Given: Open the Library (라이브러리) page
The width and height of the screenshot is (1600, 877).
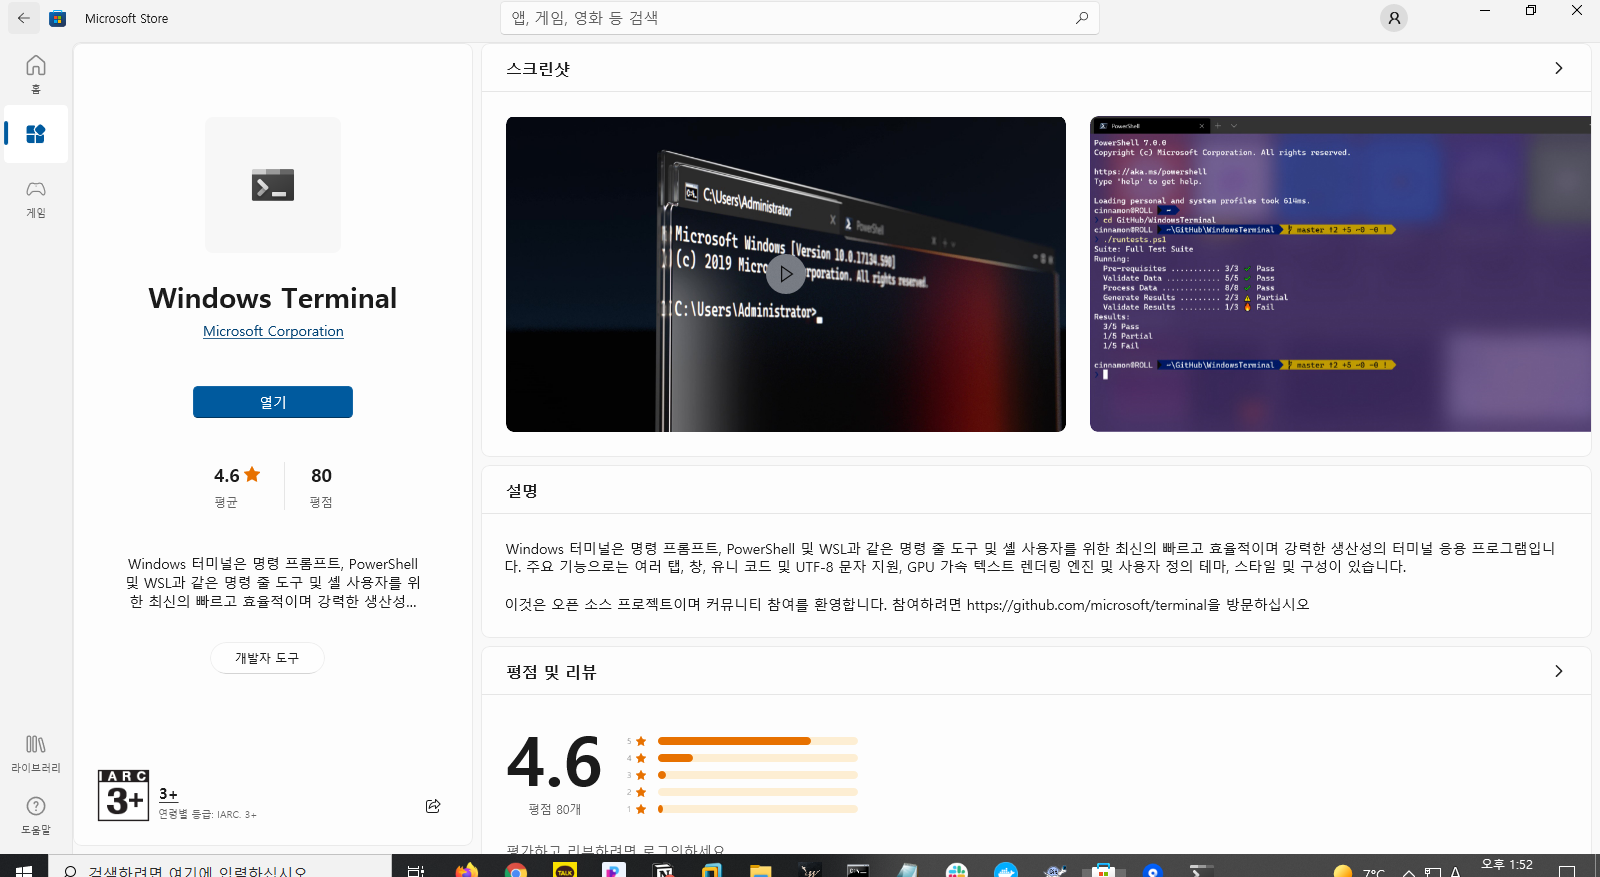Looking at the screenshot, I should [x=36, y=753].
